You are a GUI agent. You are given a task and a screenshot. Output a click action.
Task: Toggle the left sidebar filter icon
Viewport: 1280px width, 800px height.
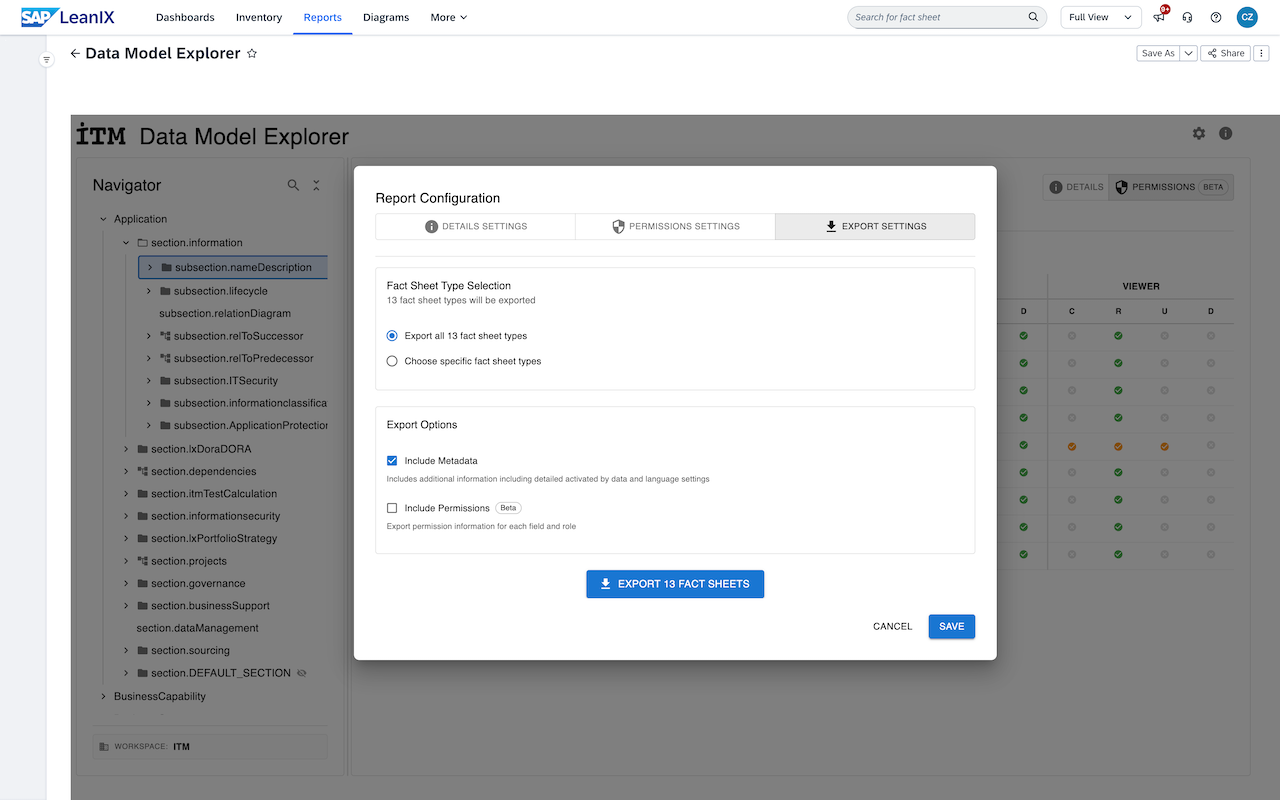(x=46, y=60)
